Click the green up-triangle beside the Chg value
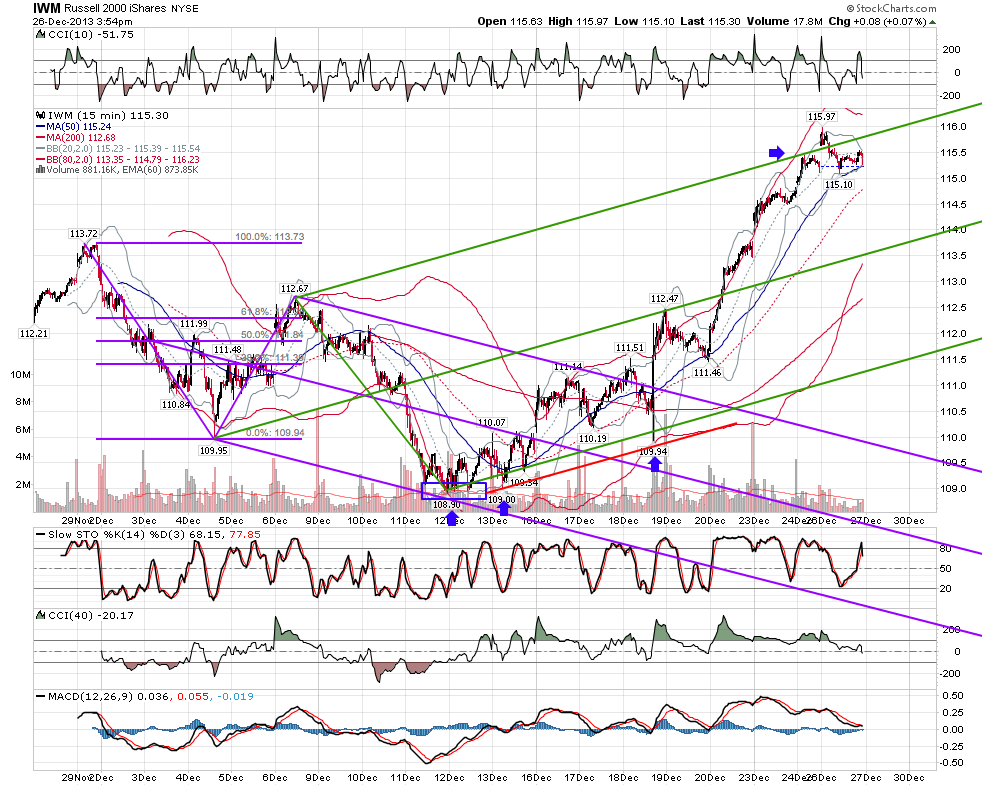The width and height of the screenshot is (982, 786). (x=933, y=22)
